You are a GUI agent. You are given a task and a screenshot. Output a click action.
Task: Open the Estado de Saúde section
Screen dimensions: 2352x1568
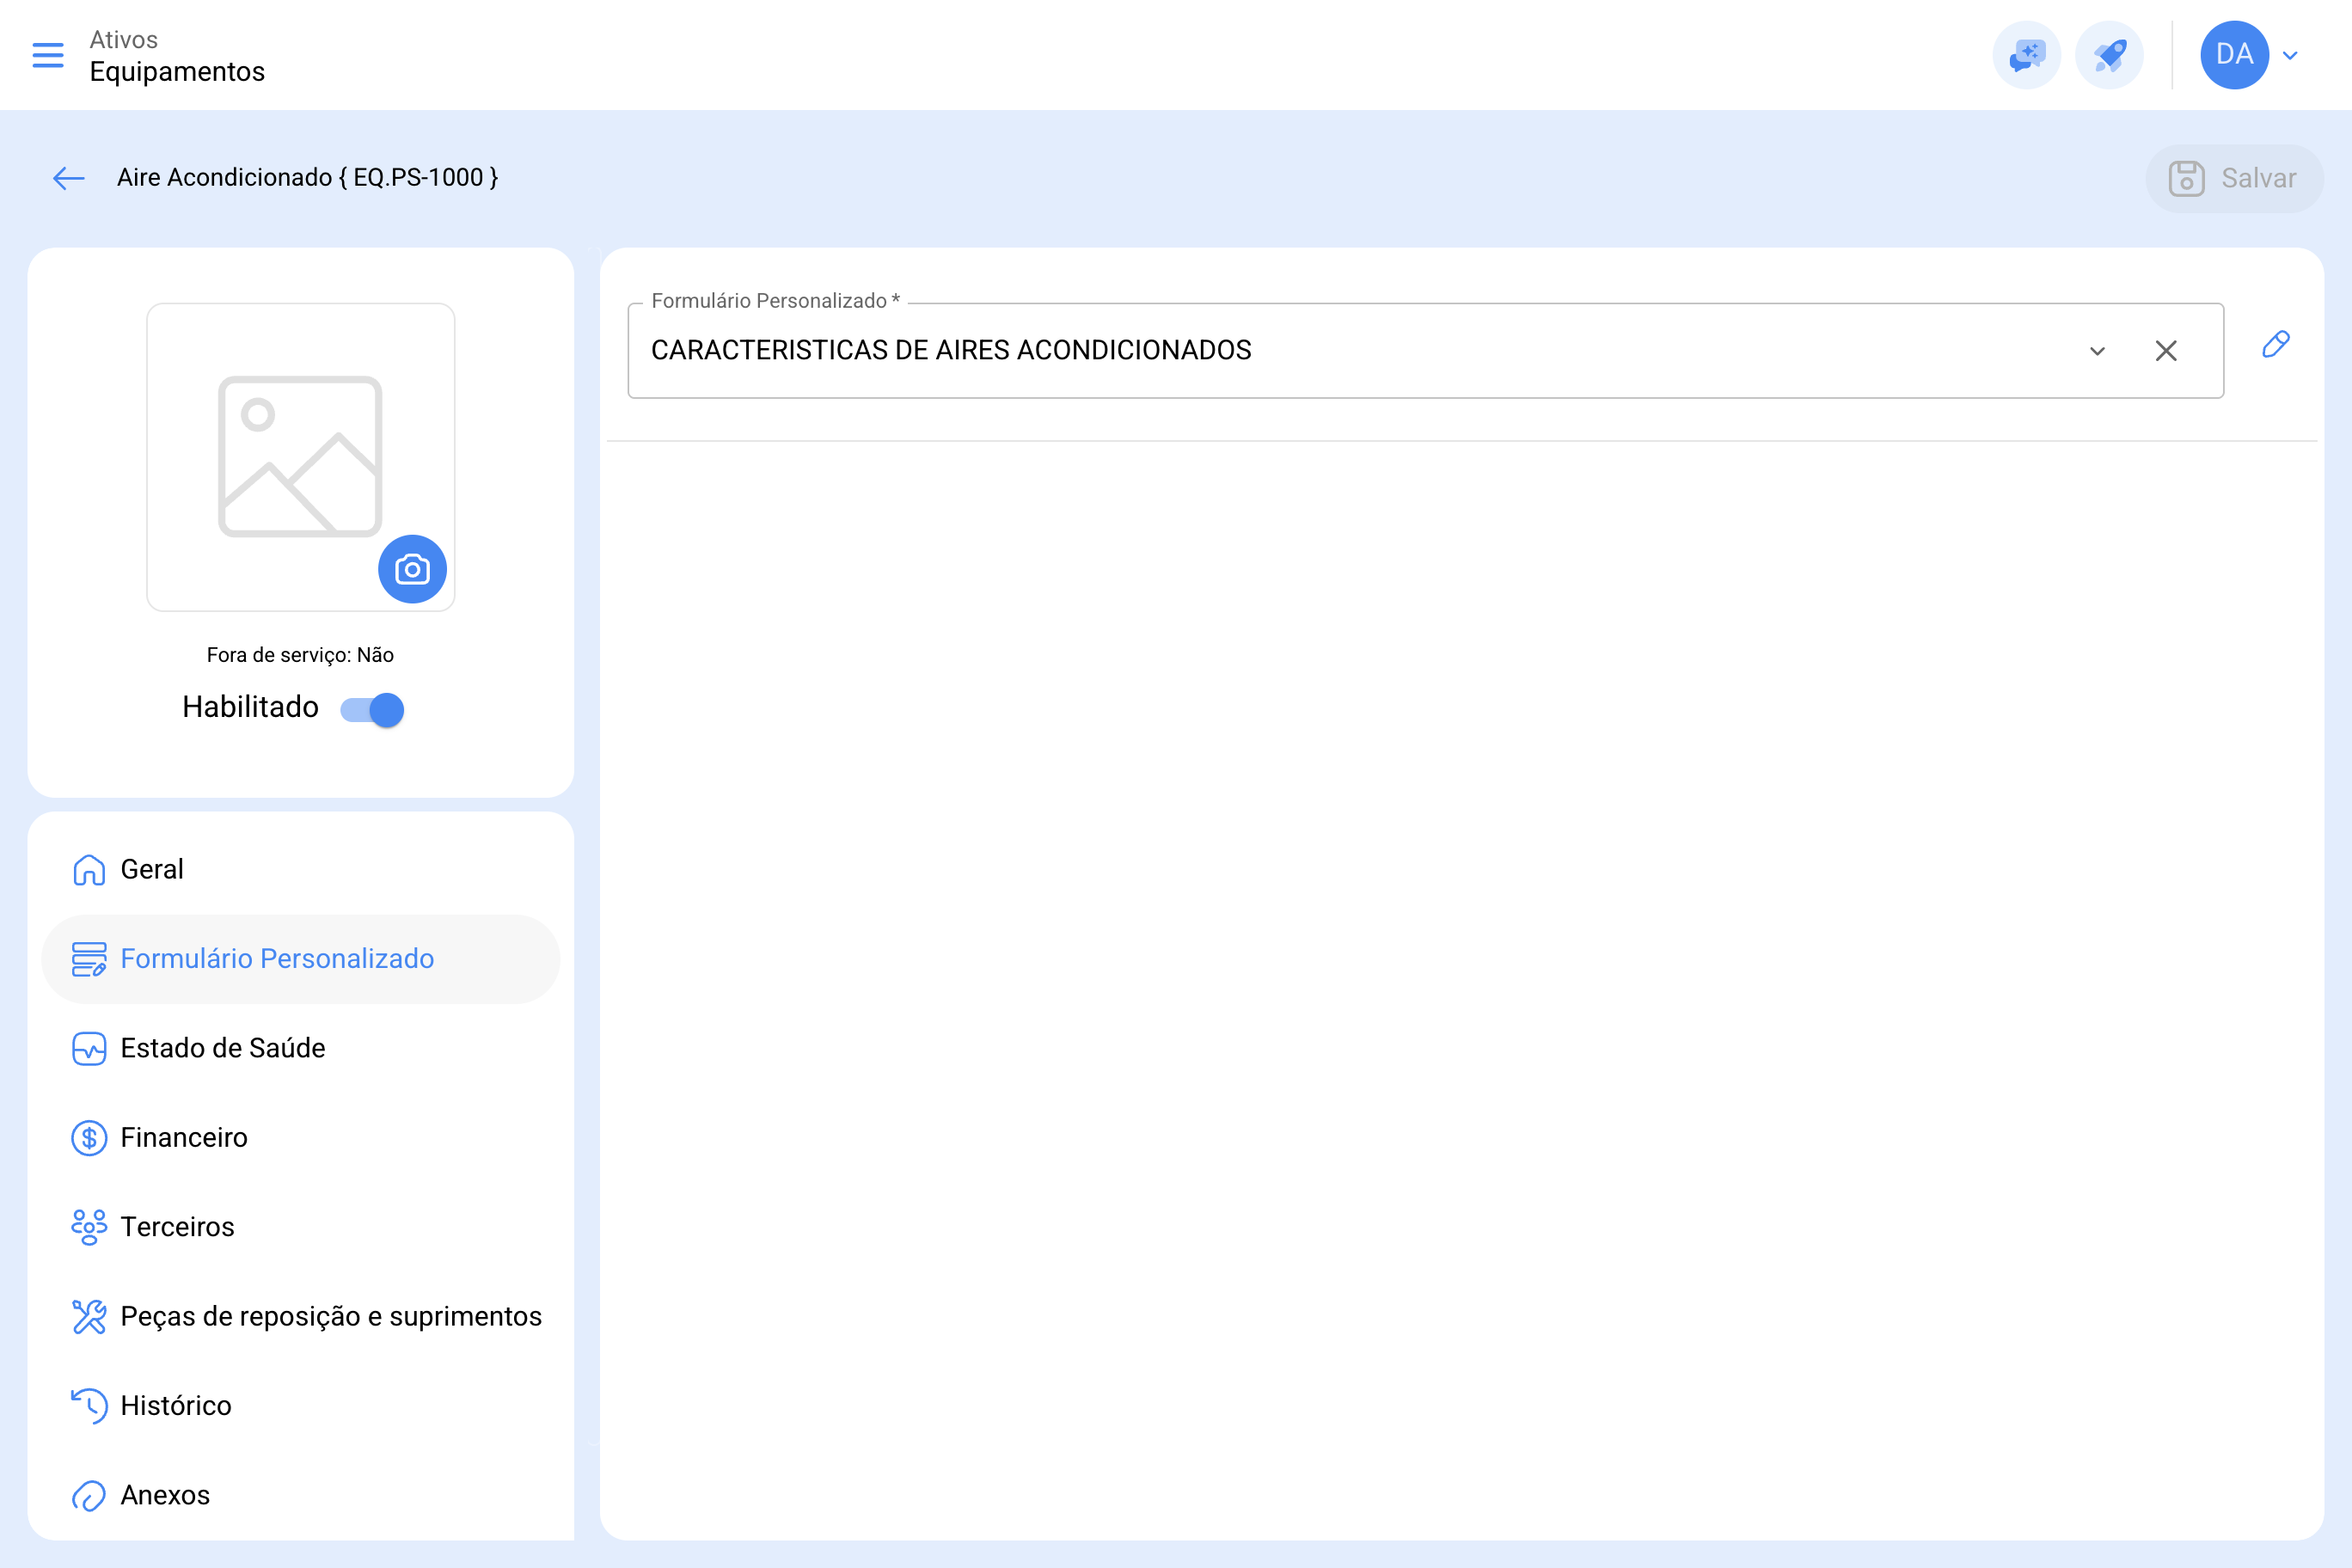[x=300, y=1048]
